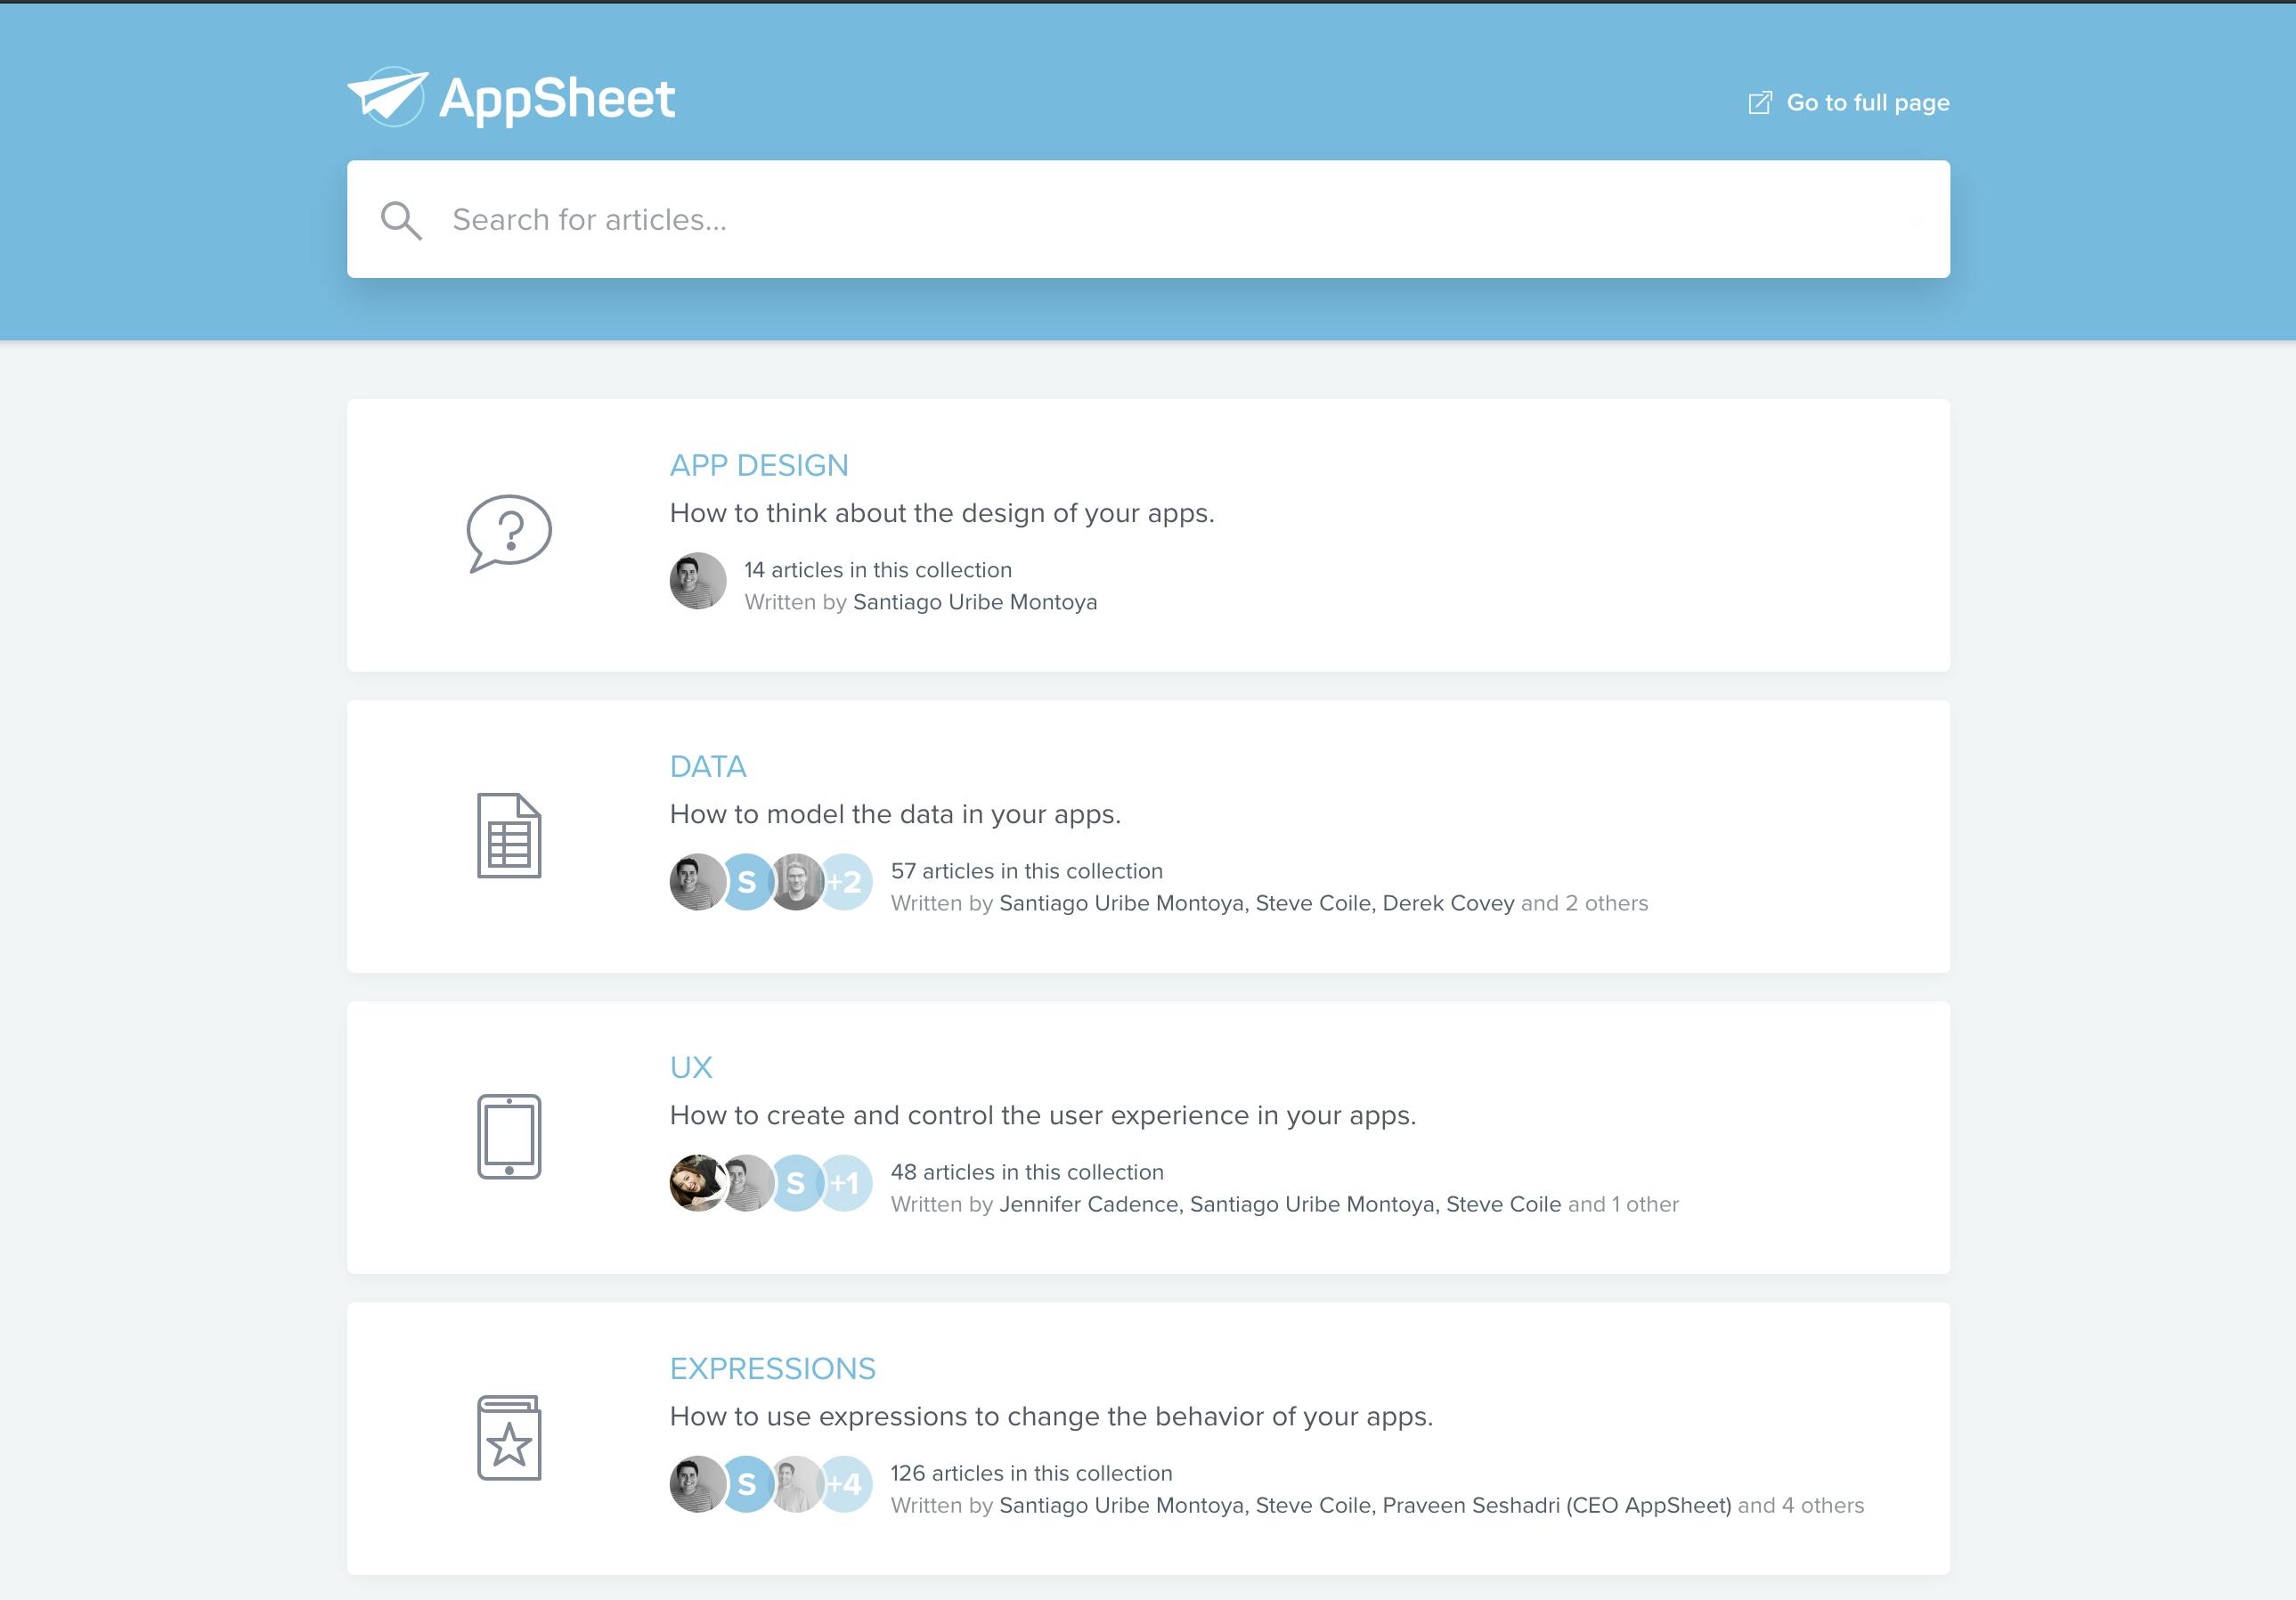Image resolution: width=2296 pixels, height=1600 pixels.
Task: Click Go to full page
Action: 1866,102
